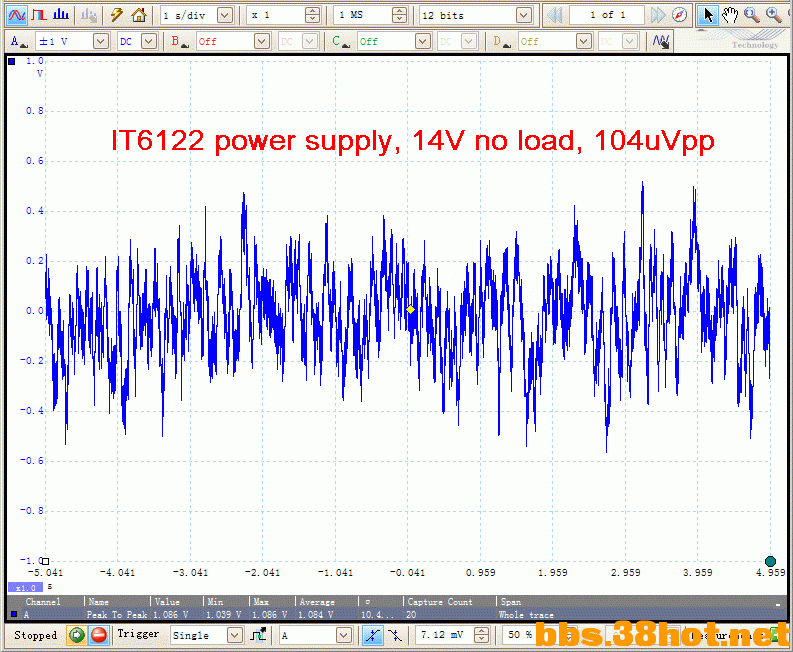Open Channel C options button
The width and height of the screenshot is (793, 652).
pyautogui.click(x=340, y=42)
